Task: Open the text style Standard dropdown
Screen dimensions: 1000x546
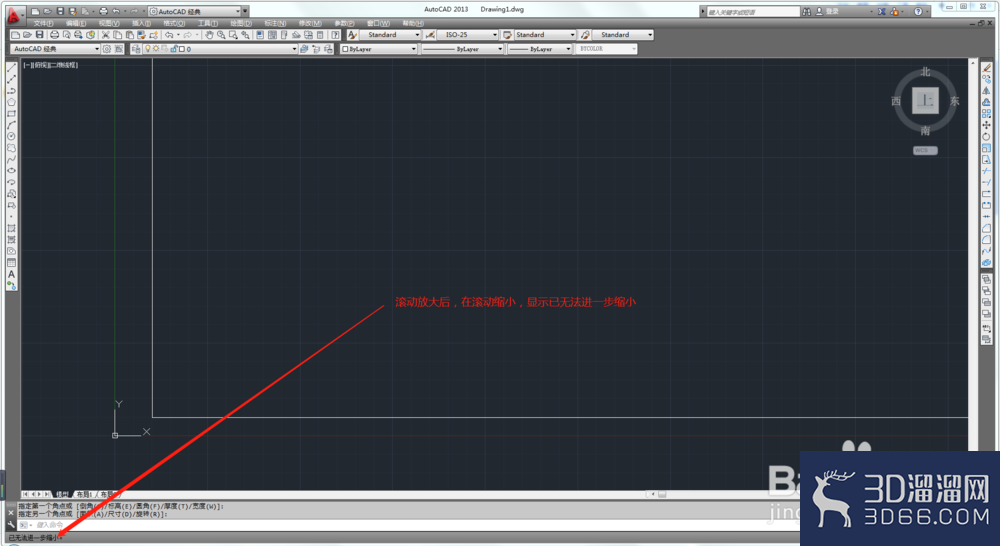Action: coord(390,35)
